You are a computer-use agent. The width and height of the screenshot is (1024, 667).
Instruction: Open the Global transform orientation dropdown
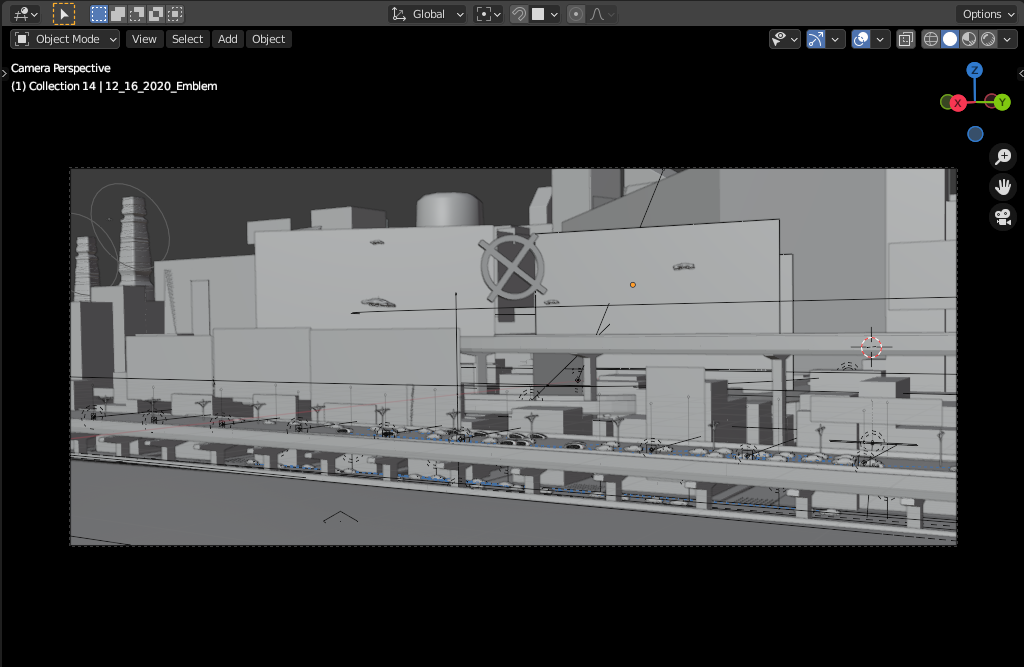click(428, 14)
